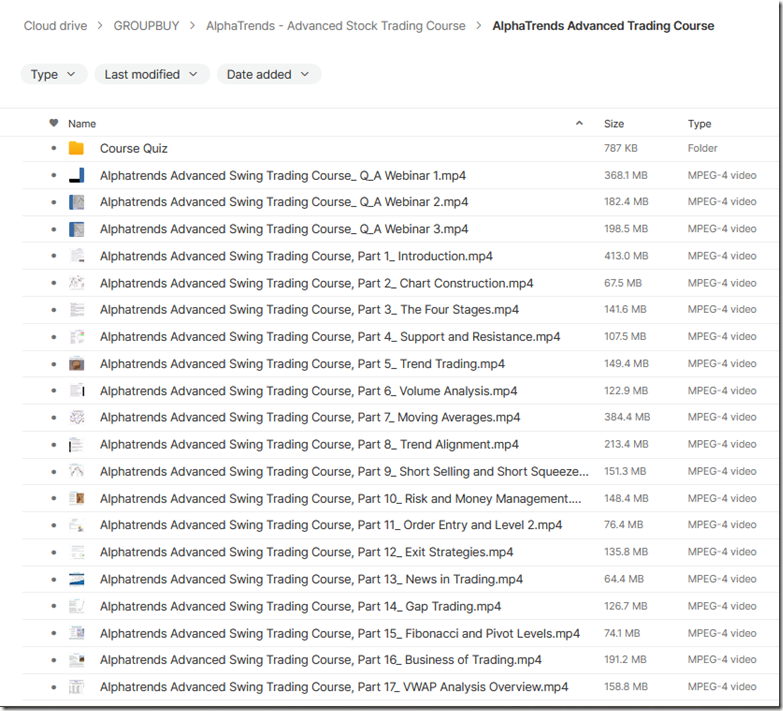Open Part 15_ Fibonacci and Pivot Levels.mp4
Viewport: 783px width, 711px height.
pyautogui.click(x=339, y=633)
